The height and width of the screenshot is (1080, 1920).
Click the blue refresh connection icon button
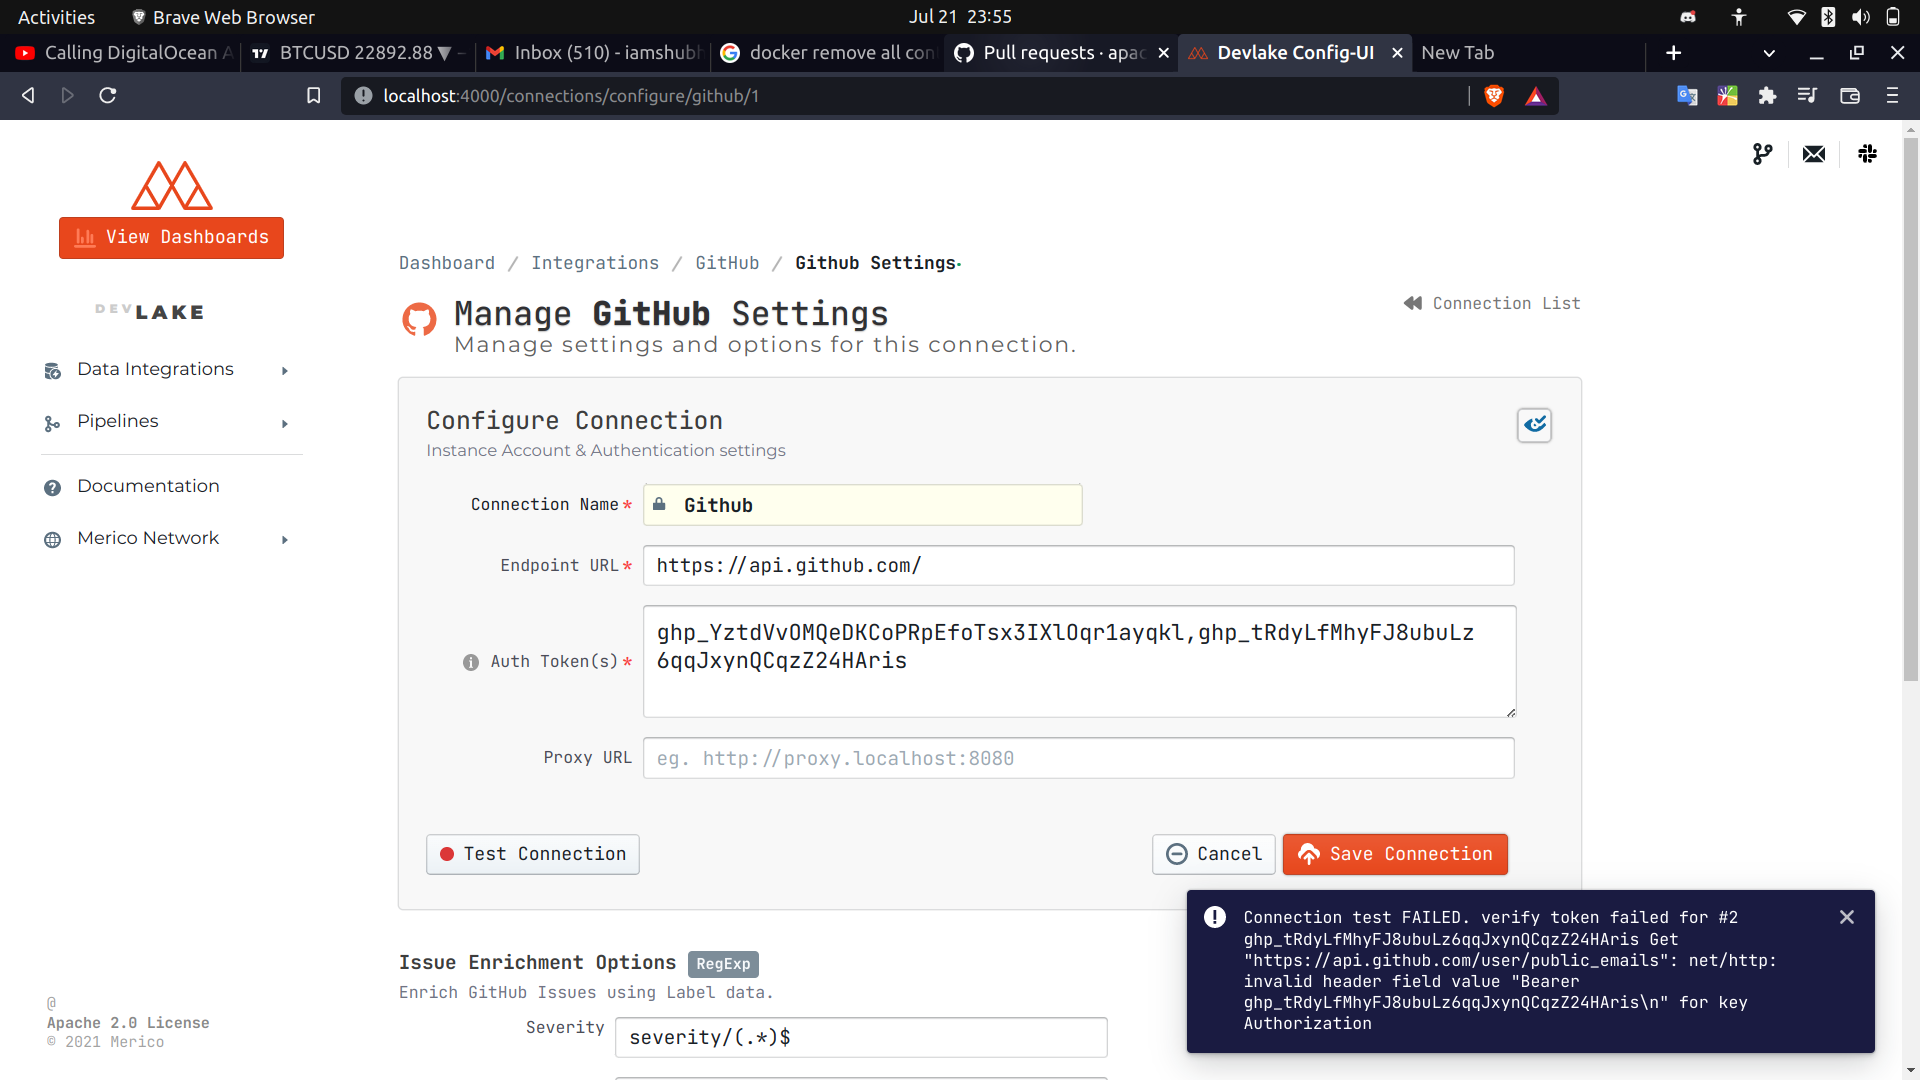tap(1534, 425)
